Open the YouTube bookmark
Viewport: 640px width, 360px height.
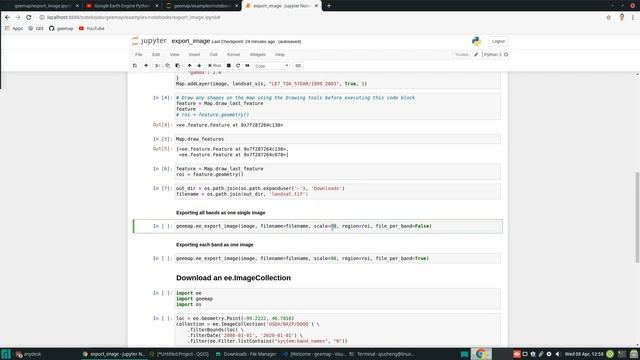(92, 29)
